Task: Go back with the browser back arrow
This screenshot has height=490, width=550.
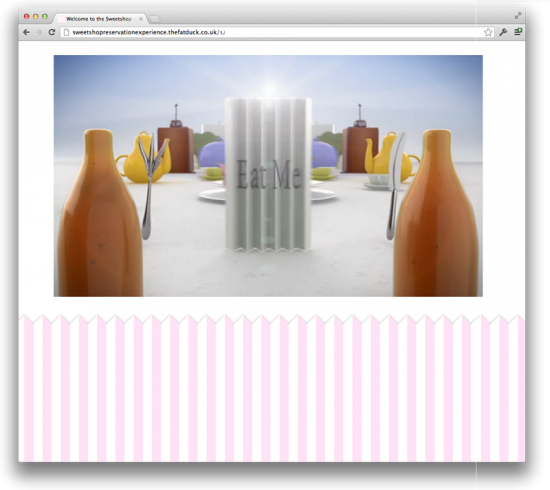Action: pyautogui.click(x=26, y=32)
